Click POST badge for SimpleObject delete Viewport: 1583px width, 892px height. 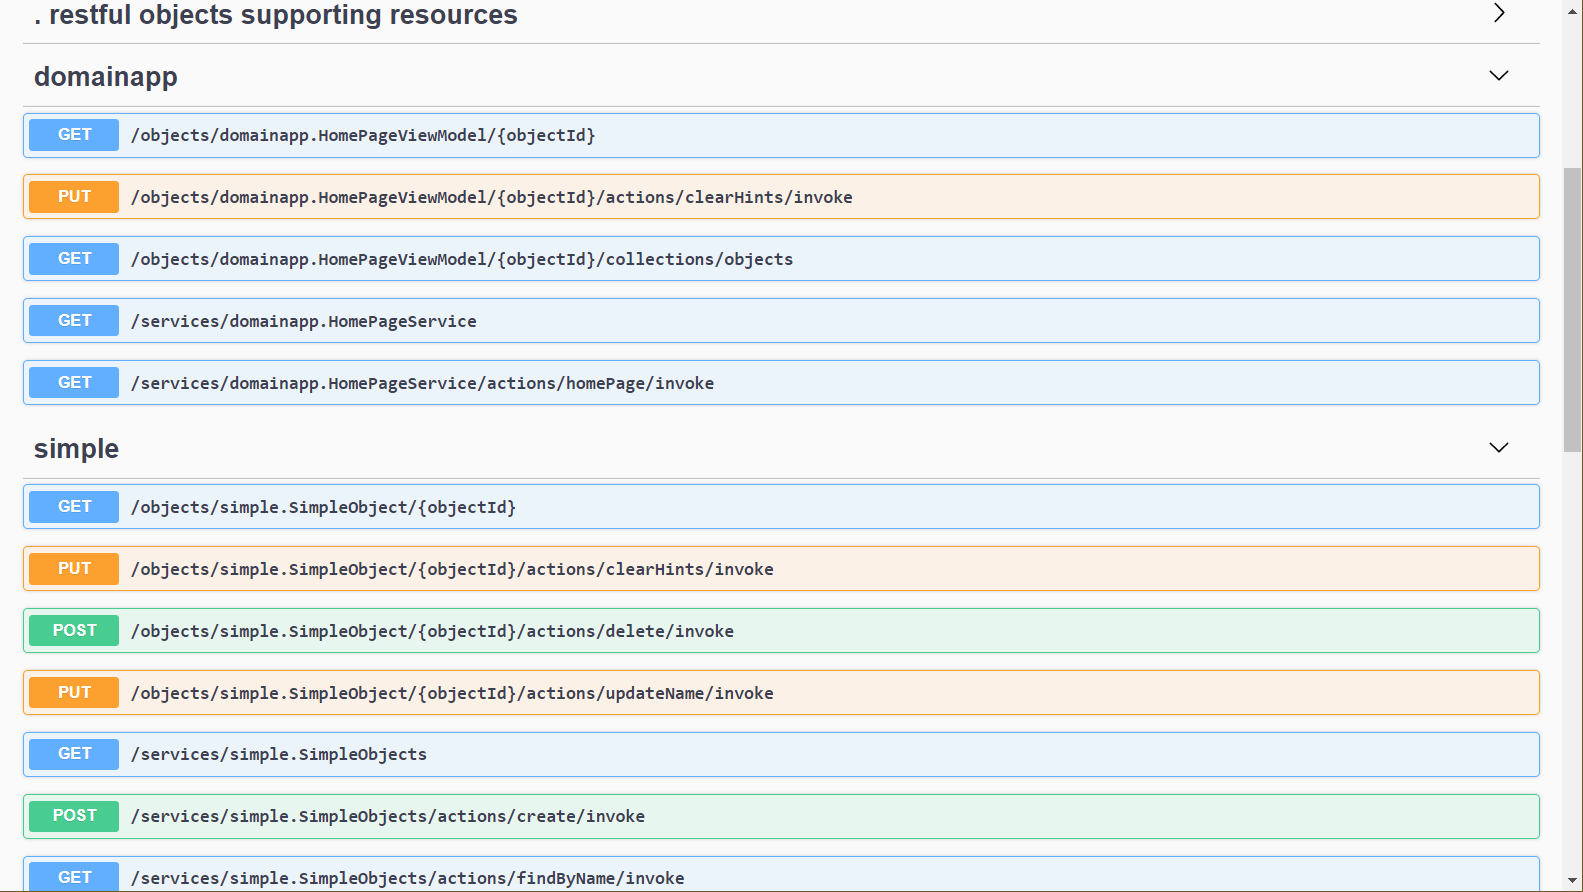pos(74,631)
